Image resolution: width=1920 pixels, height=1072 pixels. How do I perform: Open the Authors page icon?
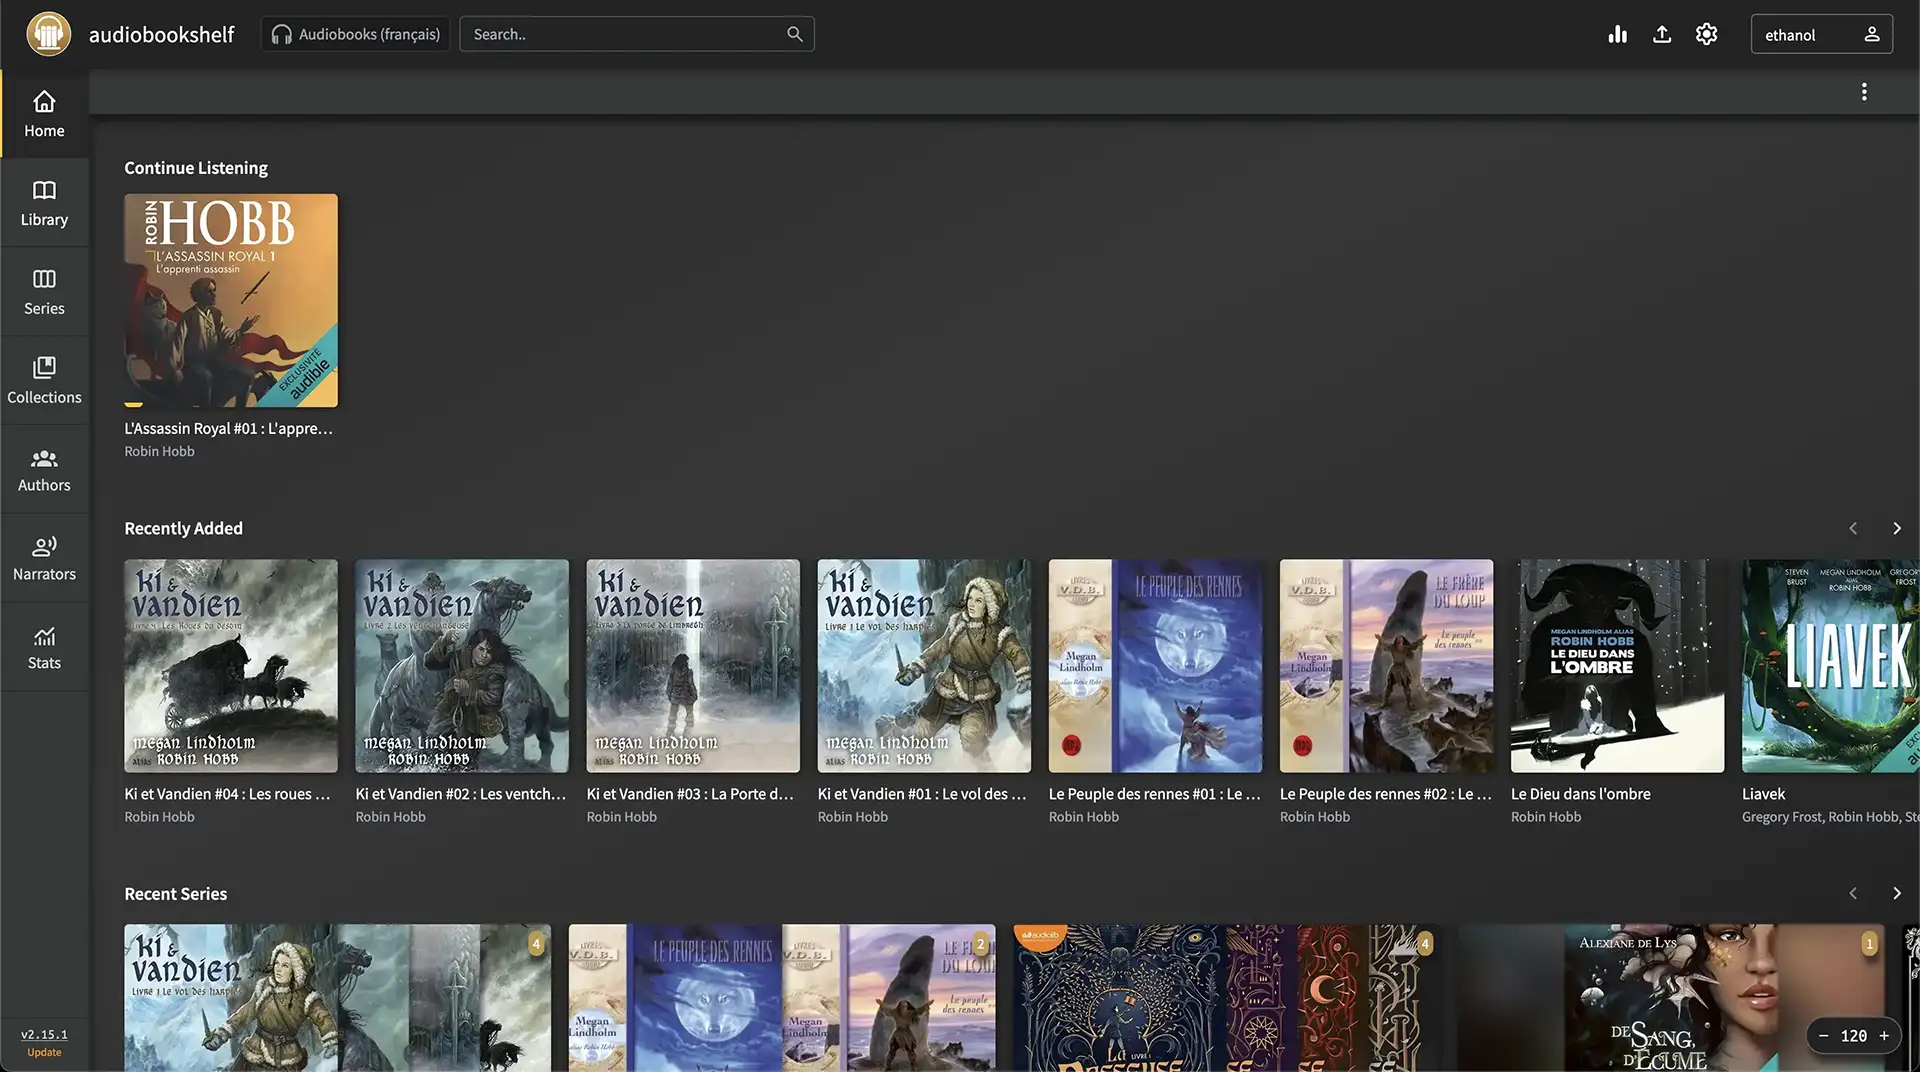[x=44, y=468]
